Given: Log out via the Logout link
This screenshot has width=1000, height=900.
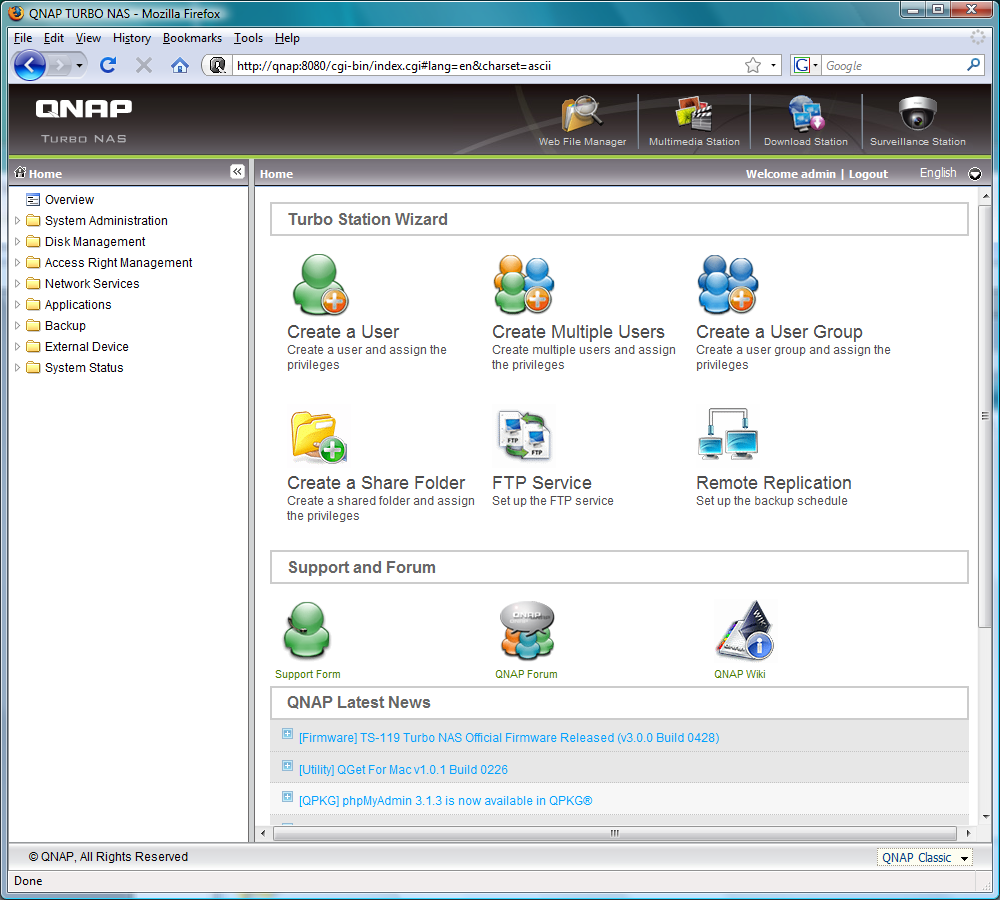Looking at the screenshot, I should click(868, 174).
